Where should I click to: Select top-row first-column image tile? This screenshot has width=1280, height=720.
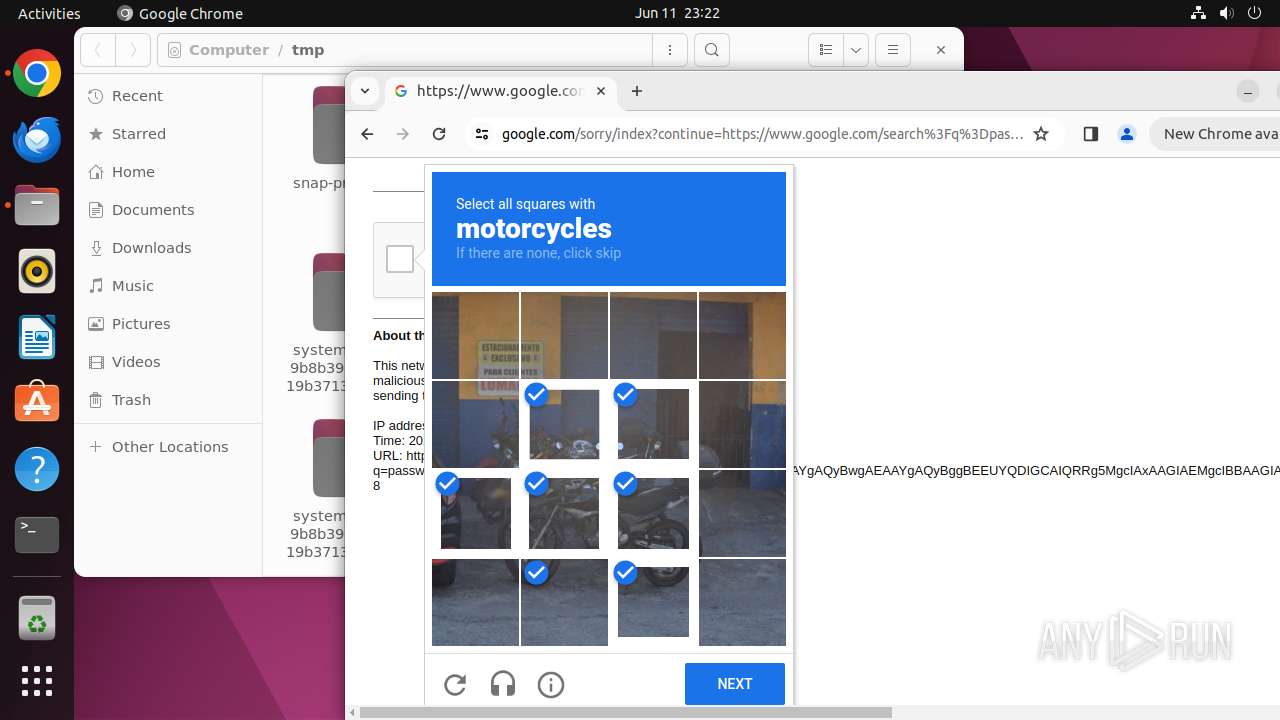tap(475, 335)
